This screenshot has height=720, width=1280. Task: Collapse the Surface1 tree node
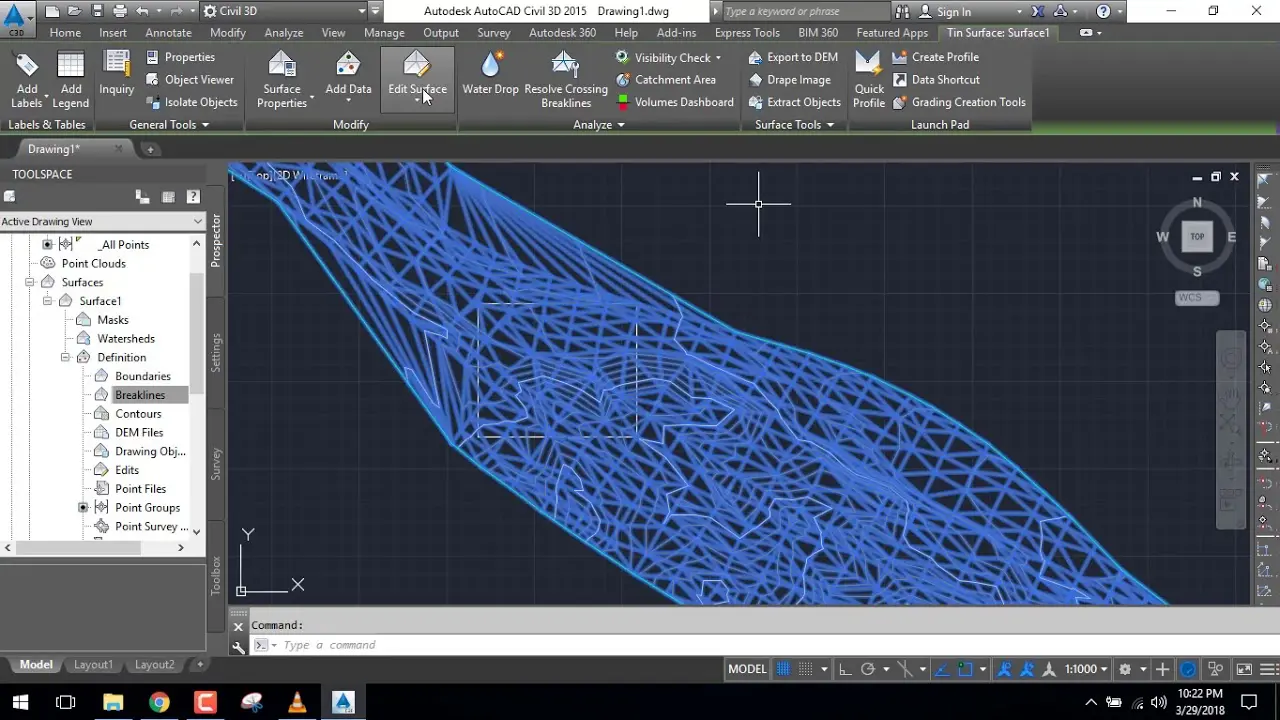coord(47,301)
